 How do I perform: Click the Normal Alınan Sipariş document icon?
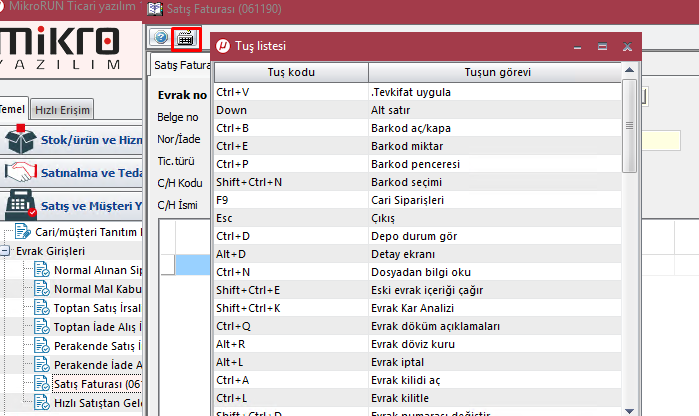point(41,269)
